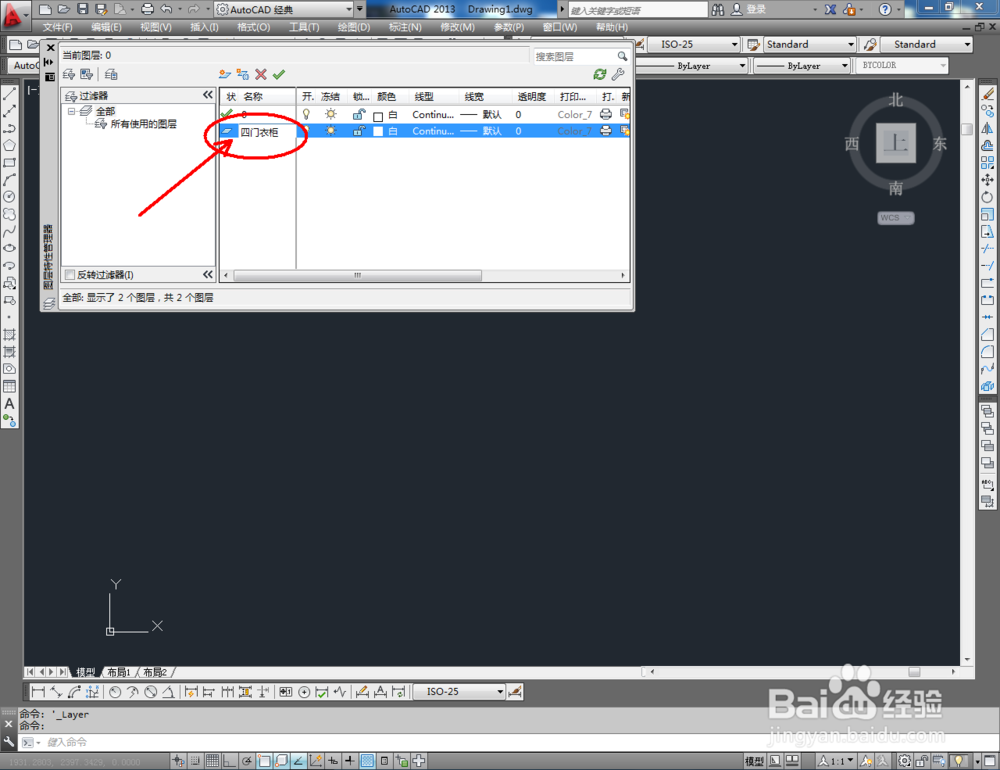Click the Rotate tool in modify toolbar

987,197
